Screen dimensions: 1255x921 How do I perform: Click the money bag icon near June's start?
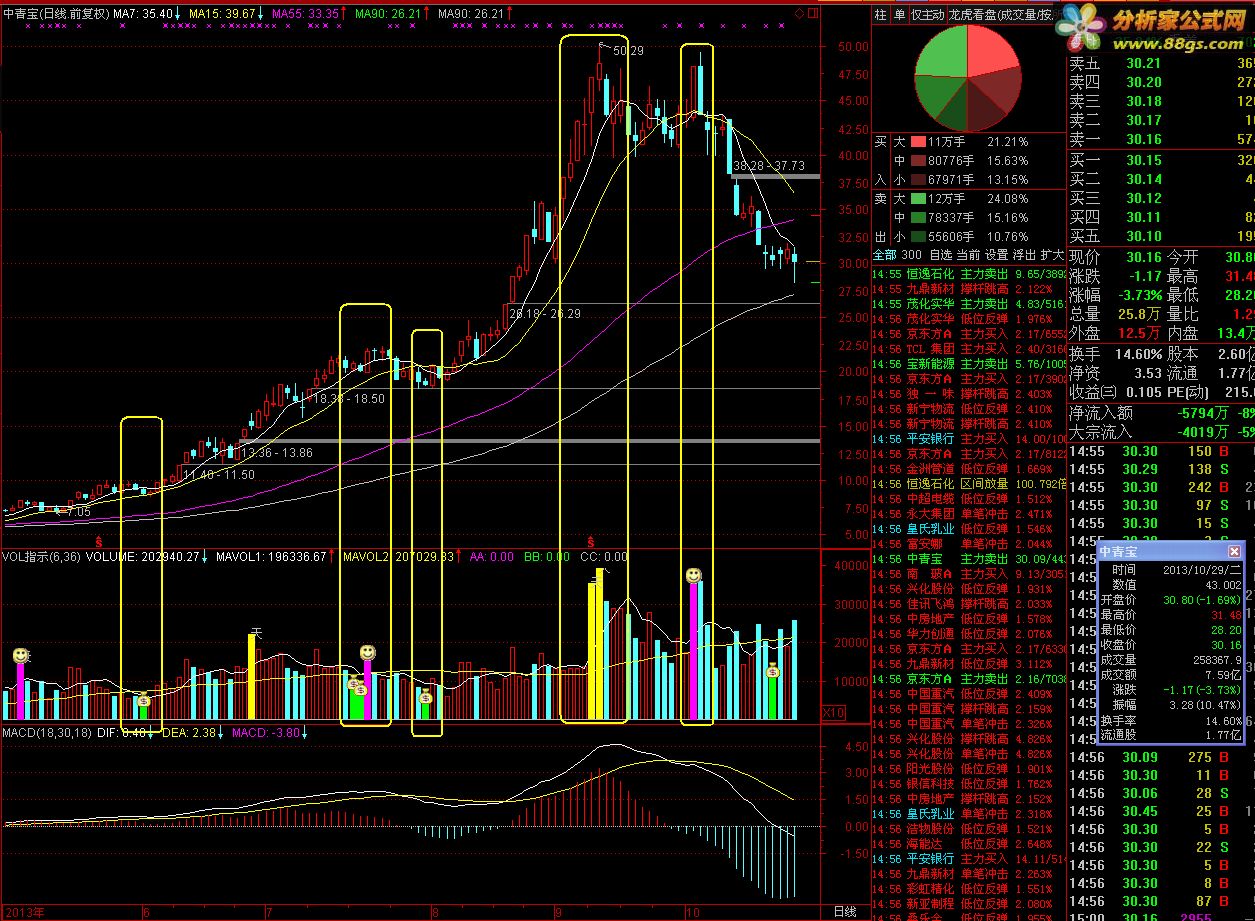pos(144,701)
